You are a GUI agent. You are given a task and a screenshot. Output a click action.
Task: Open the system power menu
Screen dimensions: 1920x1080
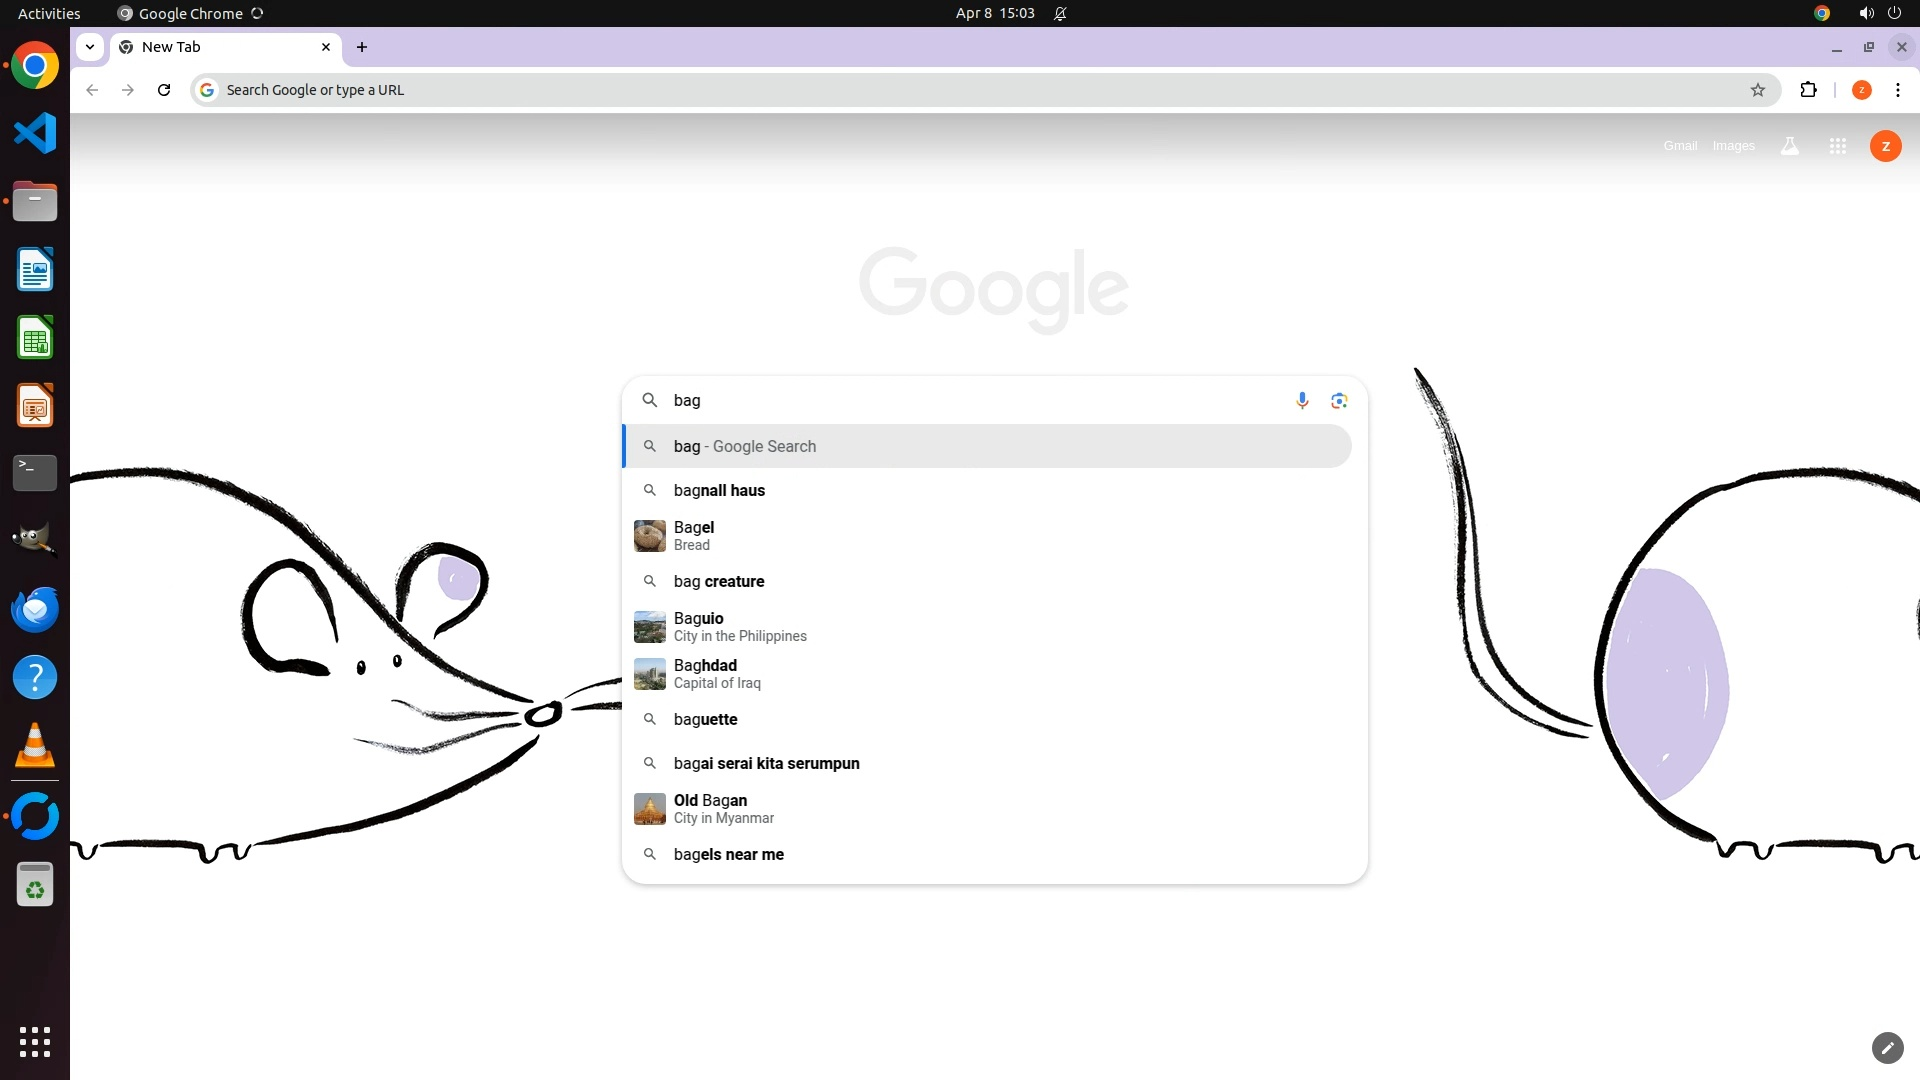(x=1894, y=13)
